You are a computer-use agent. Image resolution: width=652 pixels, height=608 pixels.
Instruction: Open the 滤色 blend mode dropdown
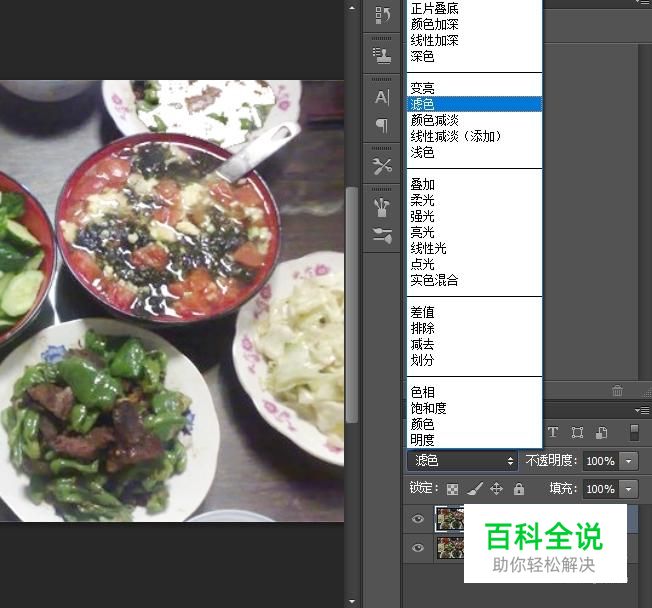tap(463, 461)
